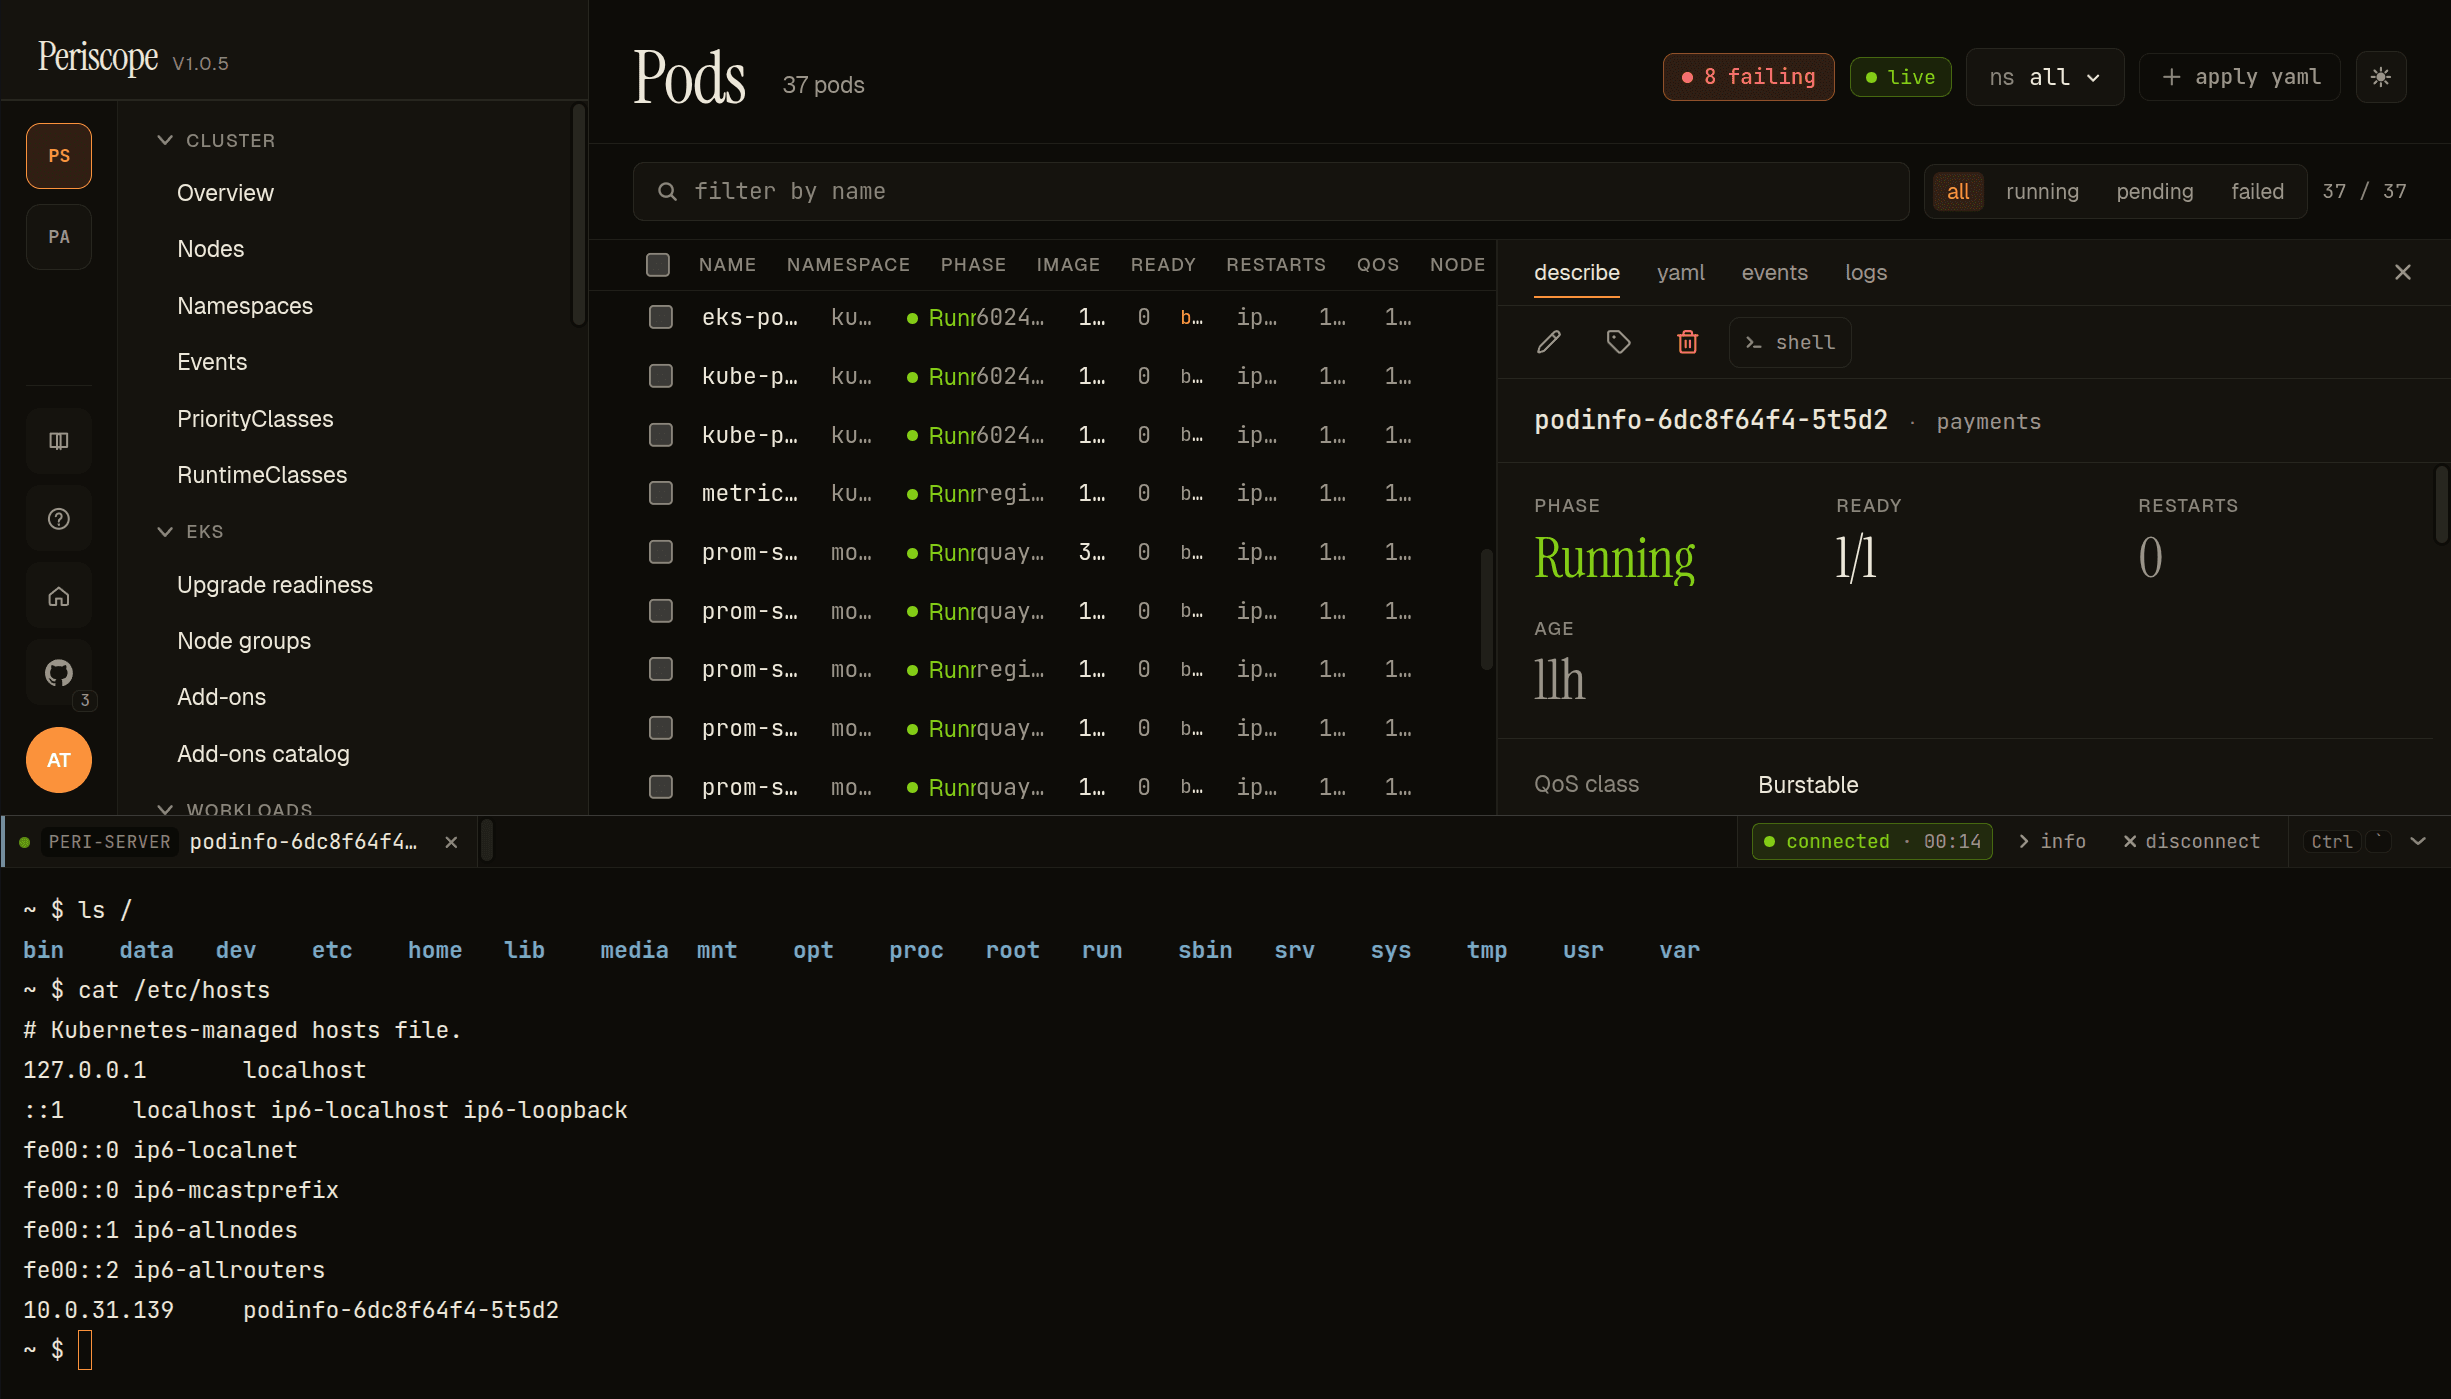The image size is (2451, 1399).
Task: Close the podinfo terminal tab
Action: (451, 842)
